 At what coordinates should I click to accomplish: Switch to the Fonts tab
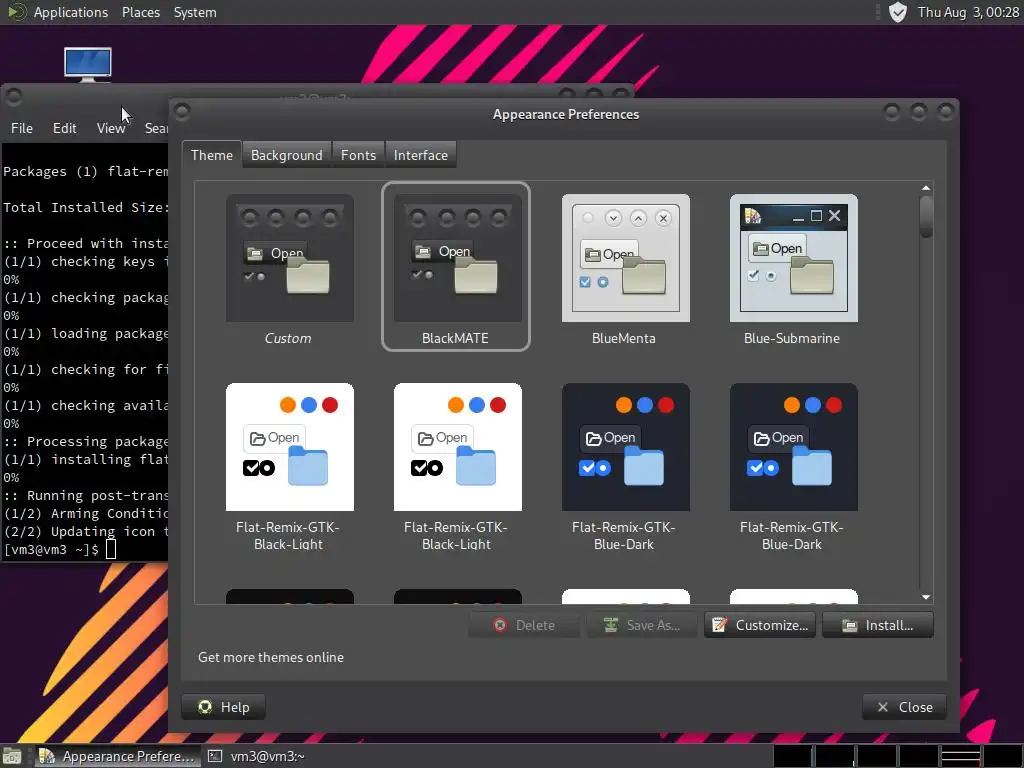pos(359,155)
